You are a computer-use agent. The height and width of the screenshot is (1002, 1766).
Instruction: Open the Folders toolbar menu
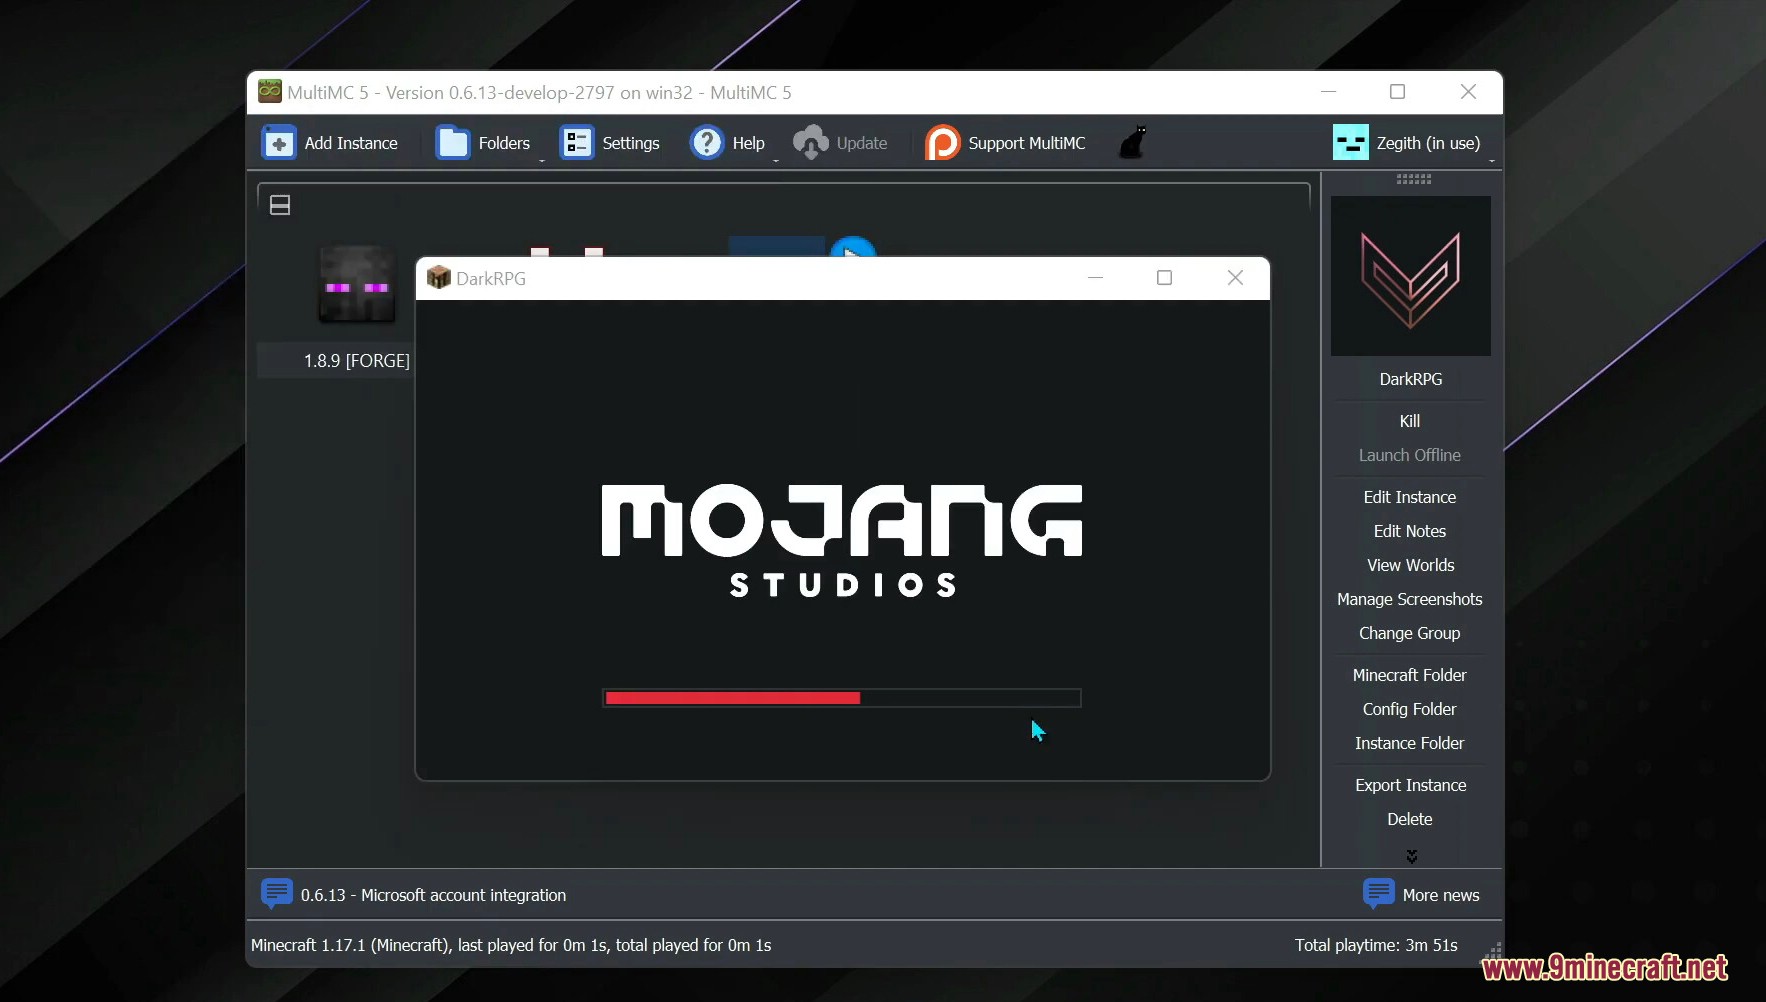tap(484, 143)
